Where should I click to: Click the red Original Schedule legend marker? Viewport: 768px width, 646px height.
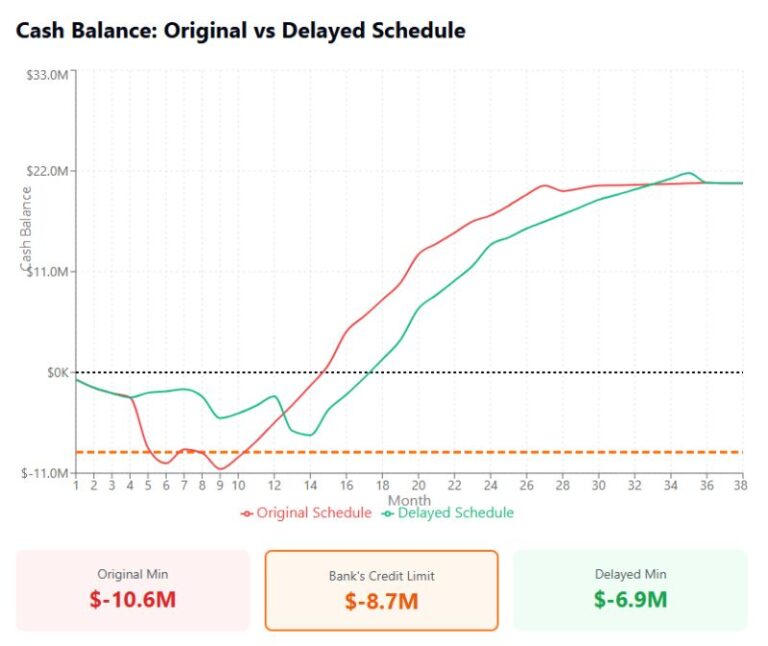click(x=247, y=513)
